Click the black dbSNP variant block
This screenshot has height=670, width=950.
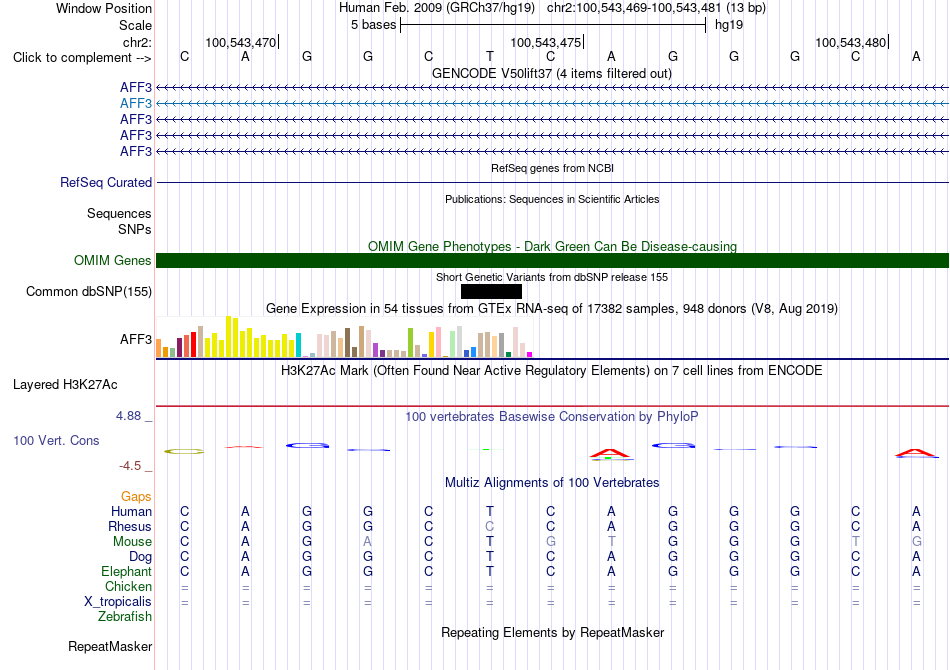491,291
